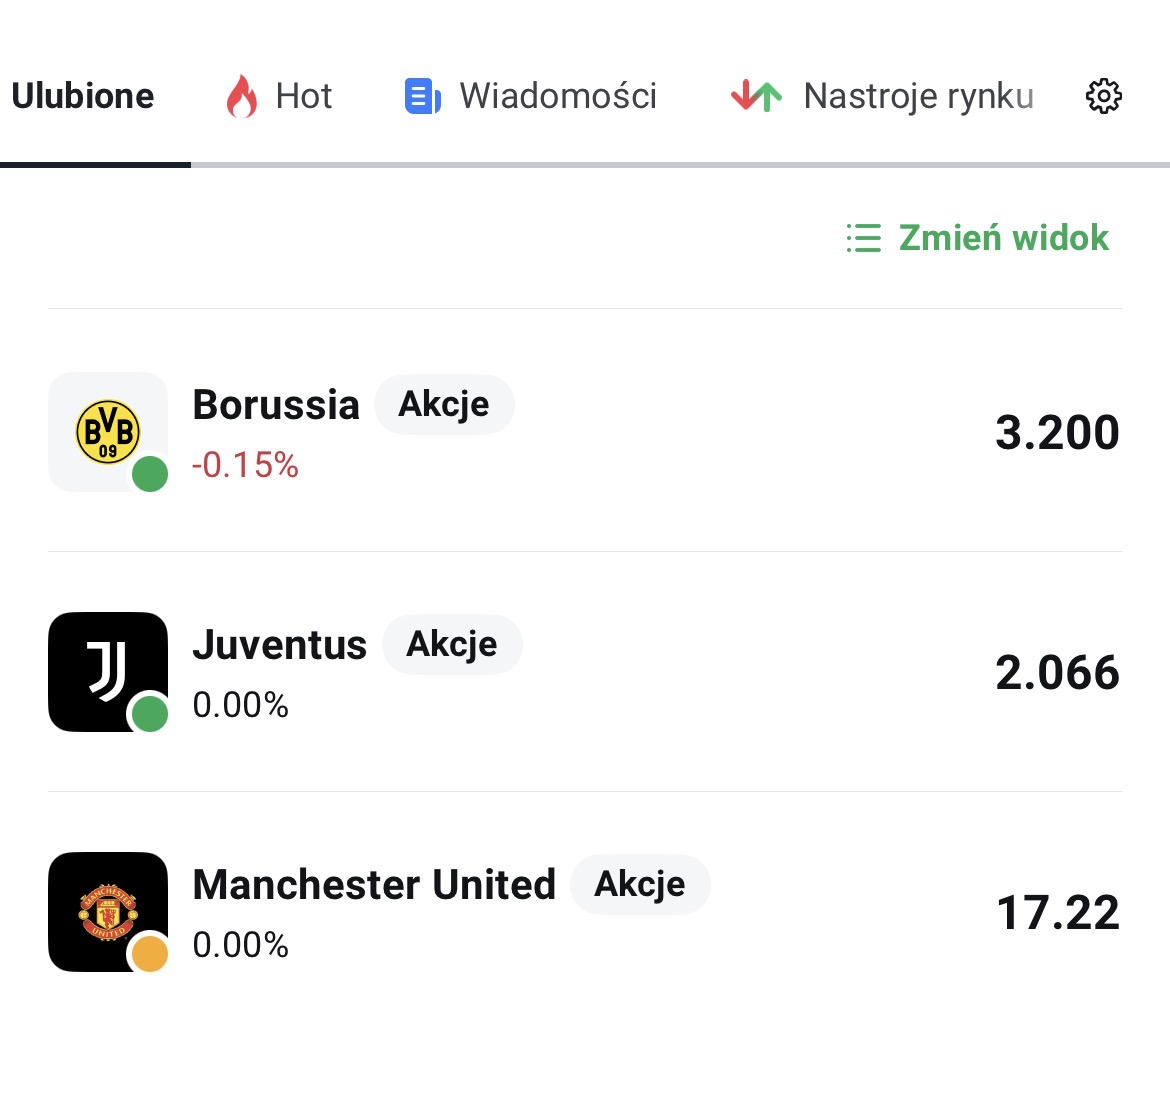Click the Juventus logo
Image resolution: width=1170 pixels, height=1101 pixels.
pyautogui.click(x=106, y=670)
